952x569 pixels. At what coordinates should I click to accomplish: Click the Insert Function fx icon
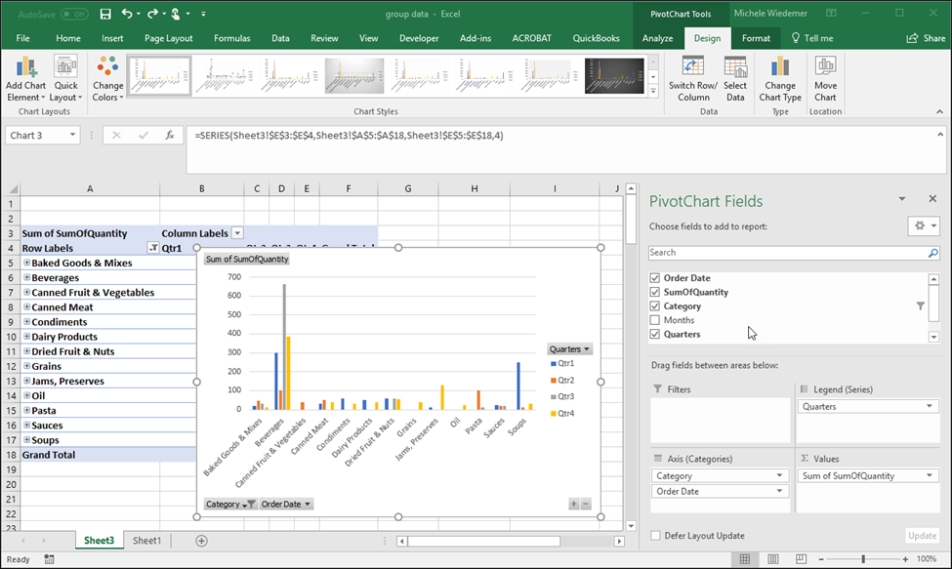click(x=170, y=135)
